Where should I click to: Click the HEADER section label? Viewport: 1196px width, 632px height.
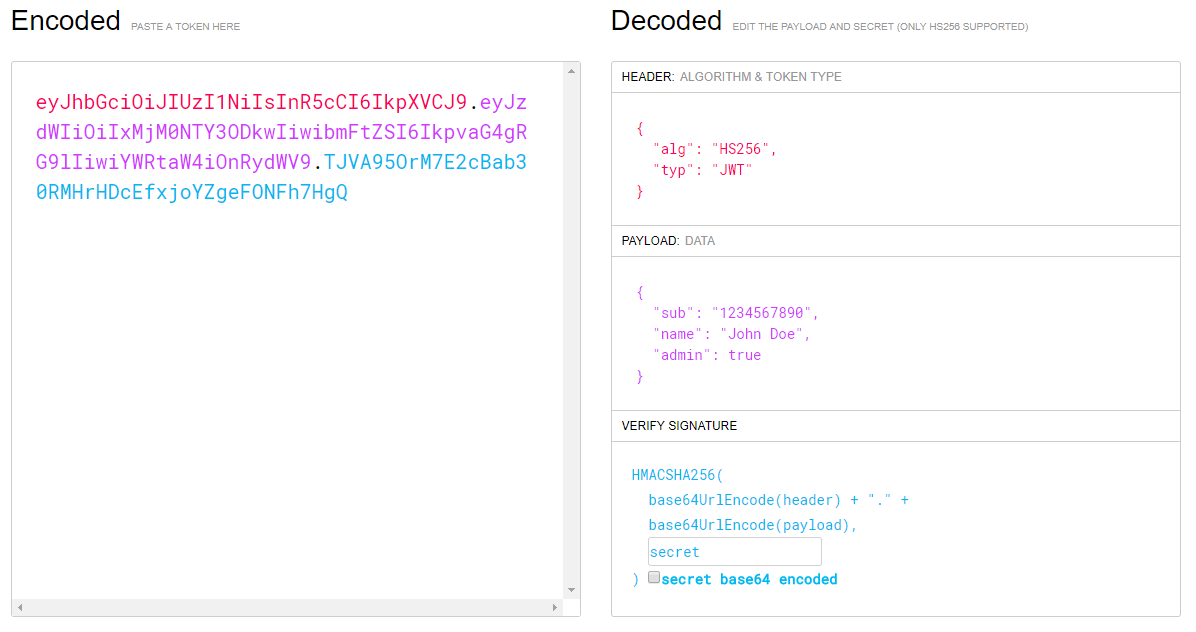coord(648,77)
